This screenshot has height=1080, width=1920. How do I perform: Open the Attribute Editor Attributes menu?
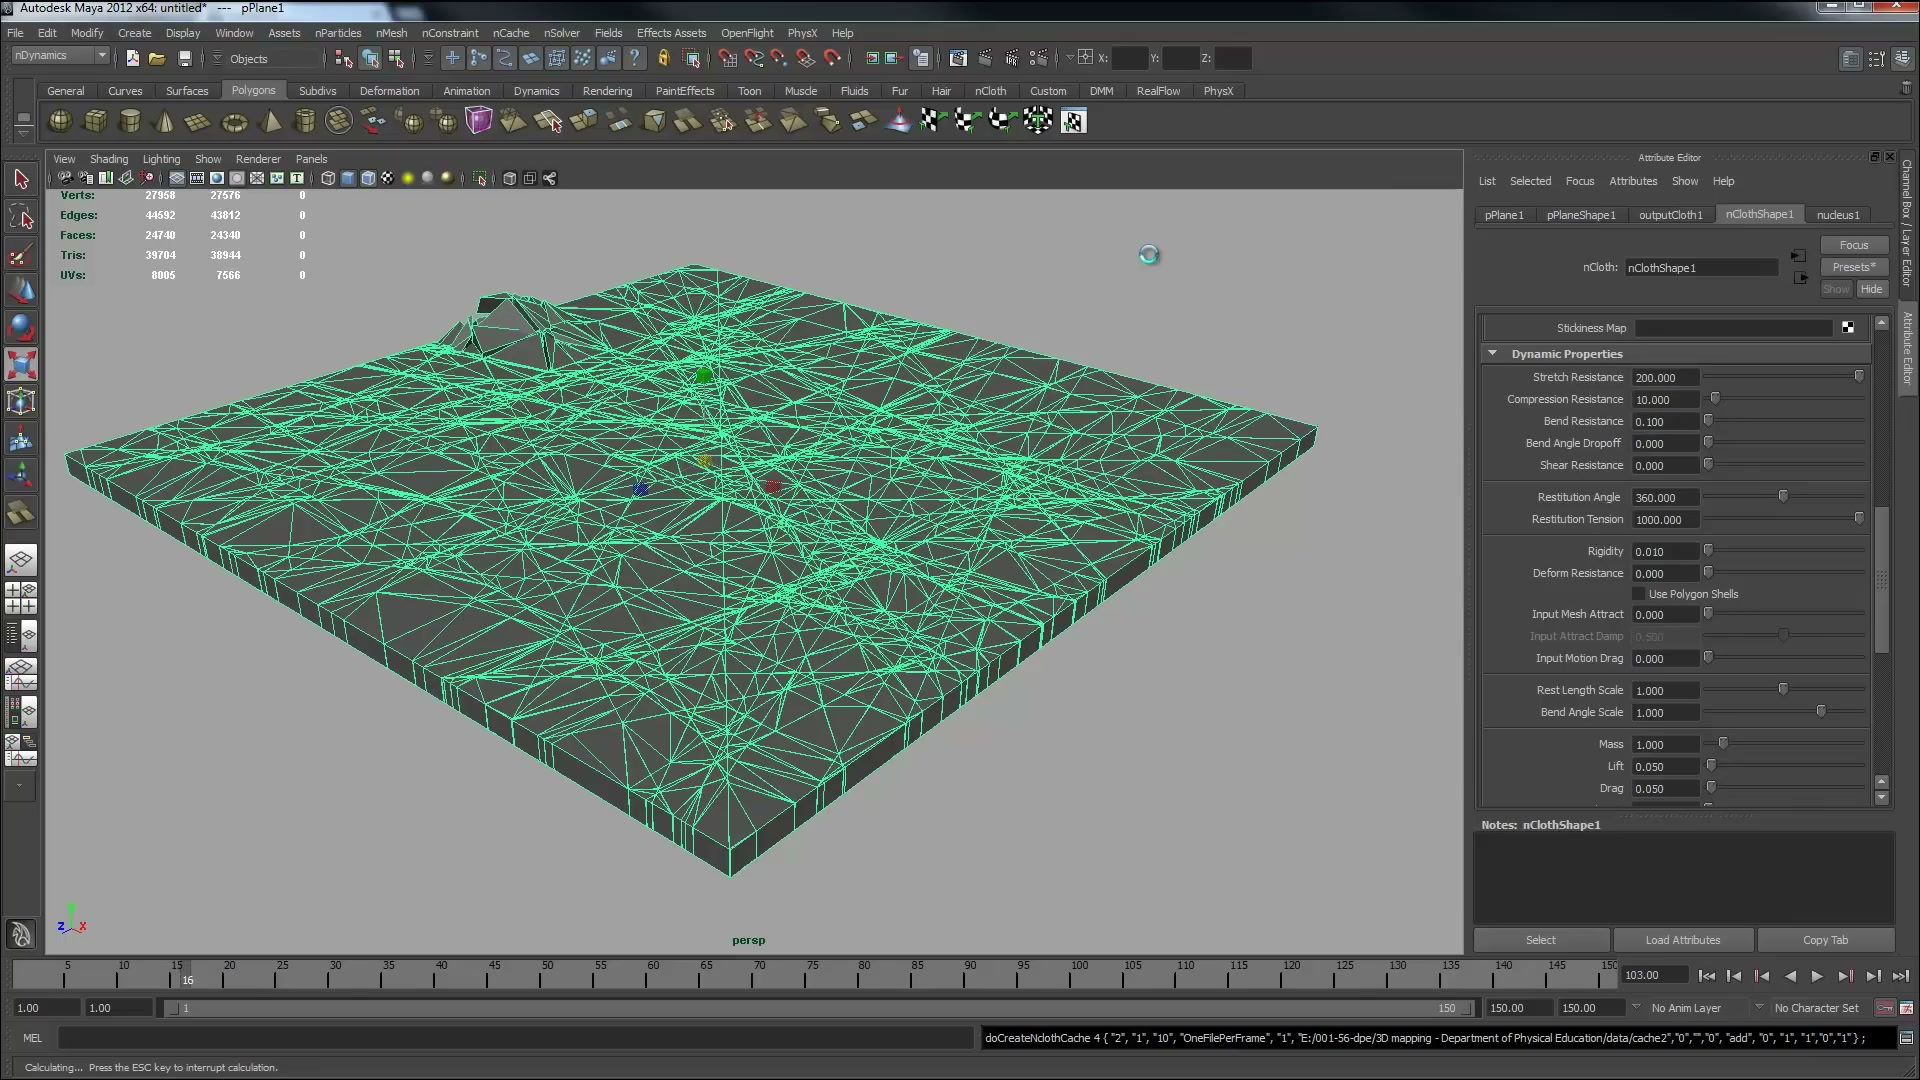click(1633, 181)
